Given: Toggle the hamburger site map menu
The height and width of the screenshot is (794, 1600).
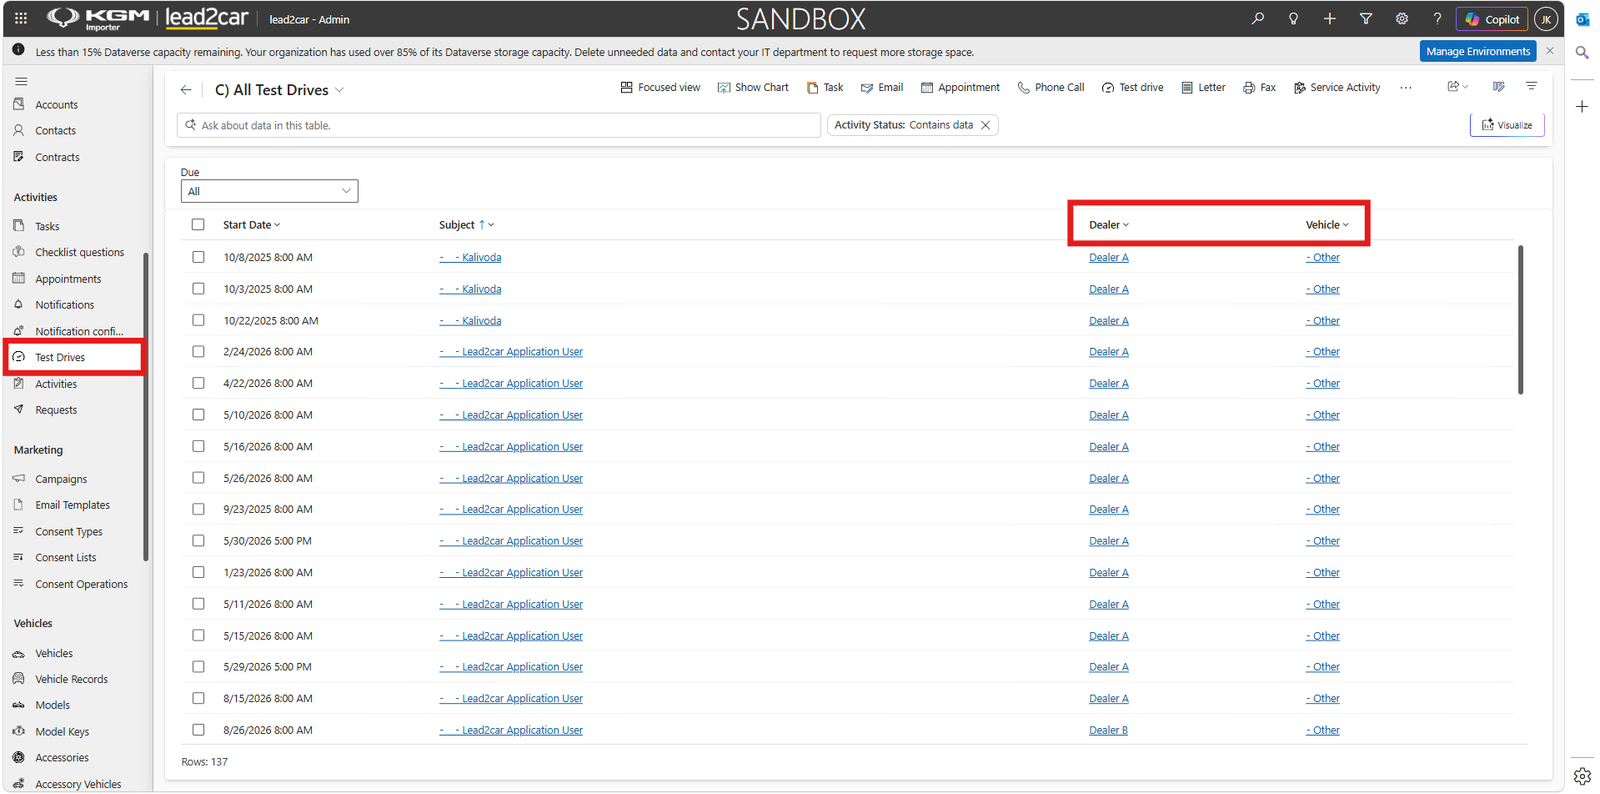Looking at the screenshot, I should (x=21, y=81).
